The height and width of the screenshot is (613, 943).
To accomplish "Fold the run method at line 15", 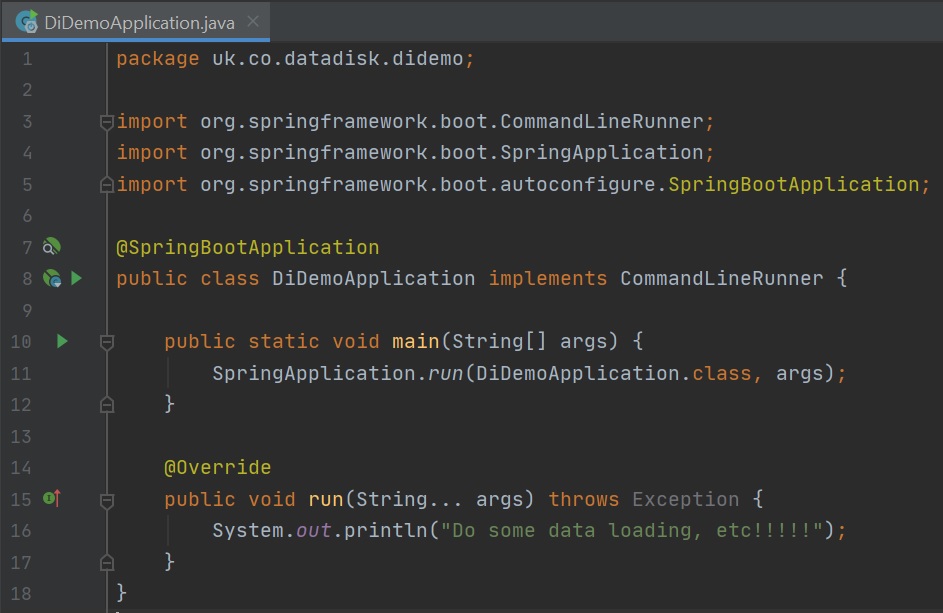I will (106, 499).
